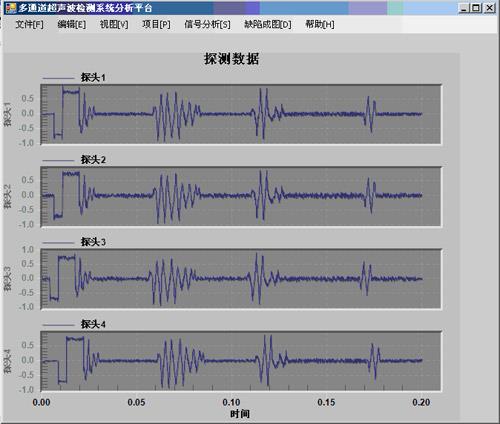Viewport: 500px width, 424px height.
Task: Click the 探头3 legend label
Action: 93,242
